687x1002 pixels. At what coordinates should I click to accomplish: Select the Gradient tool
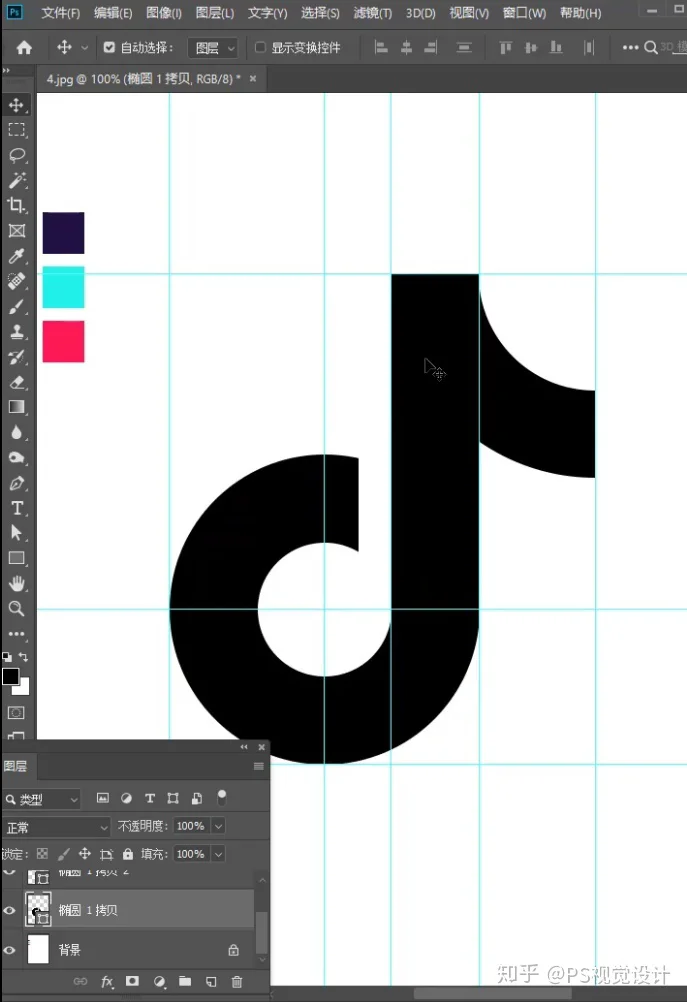click(17, 407)
